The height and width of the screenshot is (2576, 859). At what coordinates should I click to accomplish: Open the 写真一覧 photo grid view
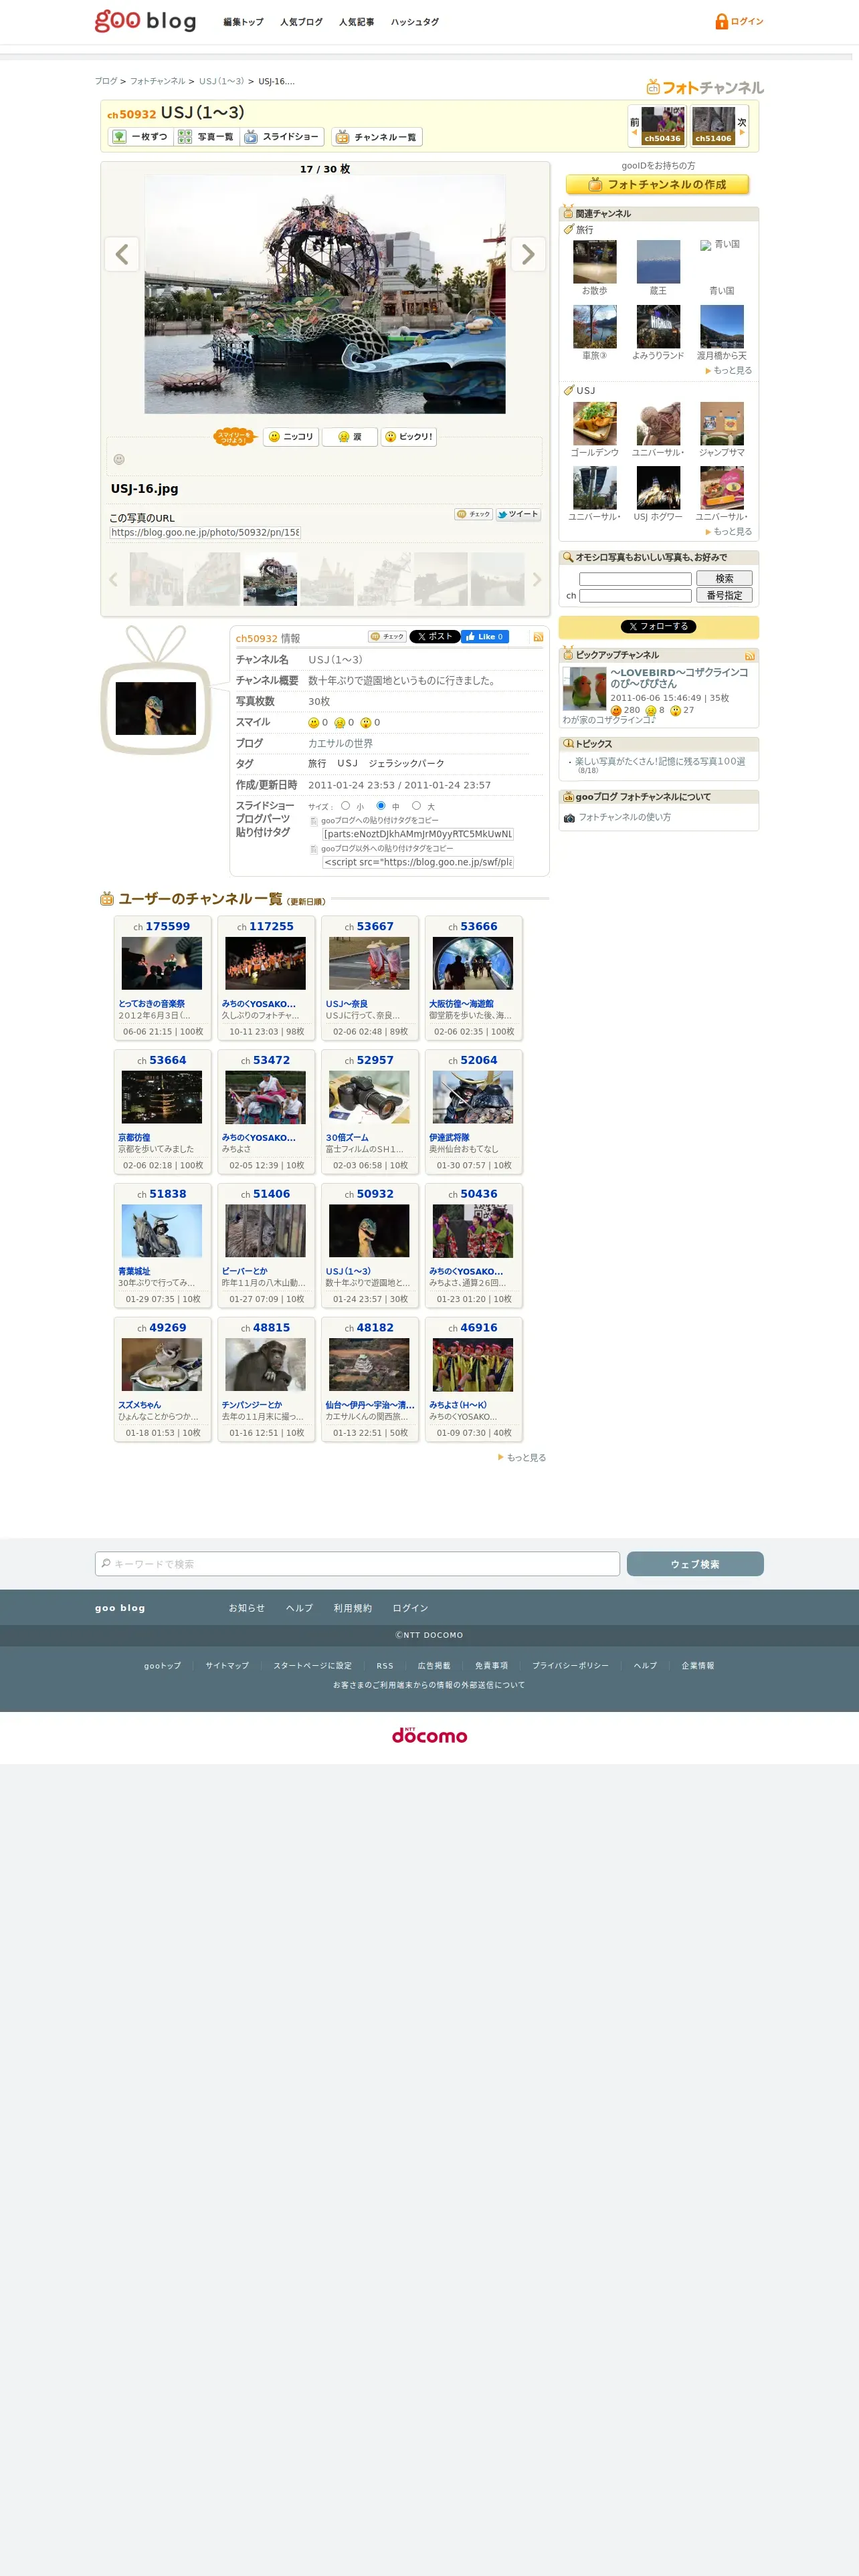[206, 137]
